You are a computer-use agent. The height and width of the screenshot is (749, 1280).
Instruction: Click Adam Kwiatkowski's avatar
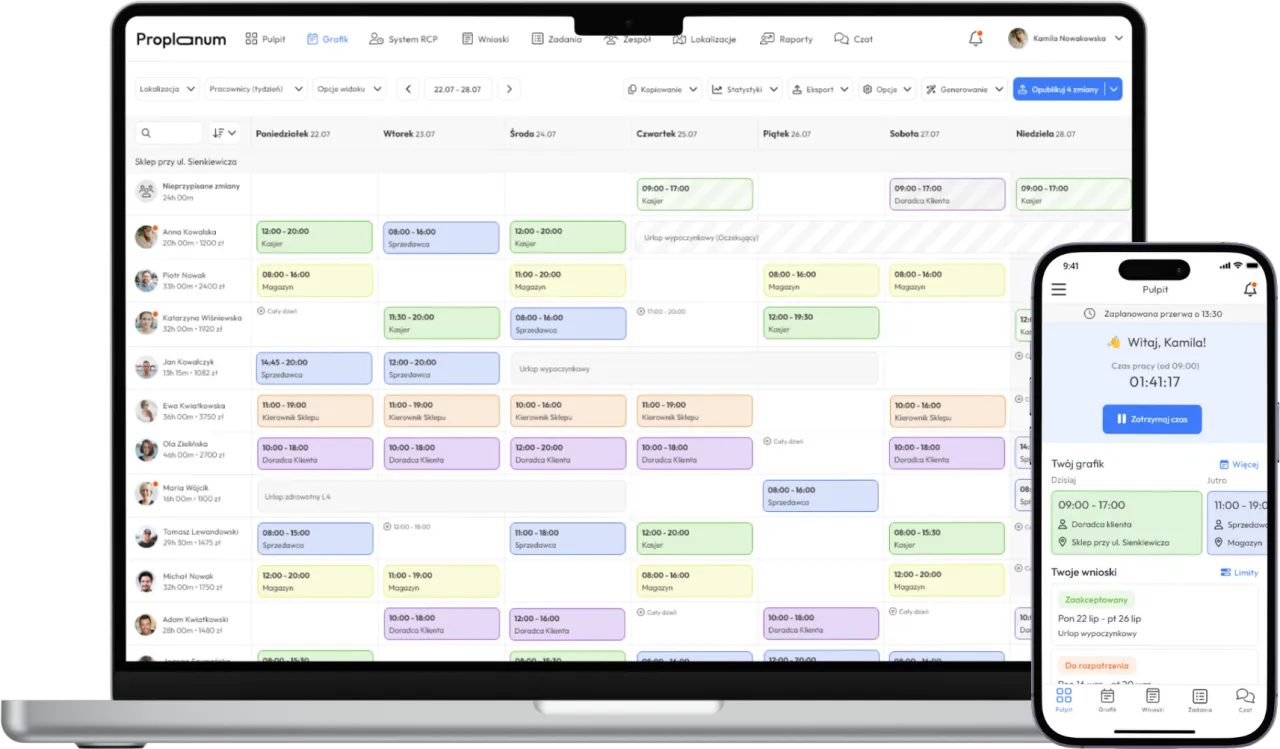pyautogui.click(x=146, y=624)
